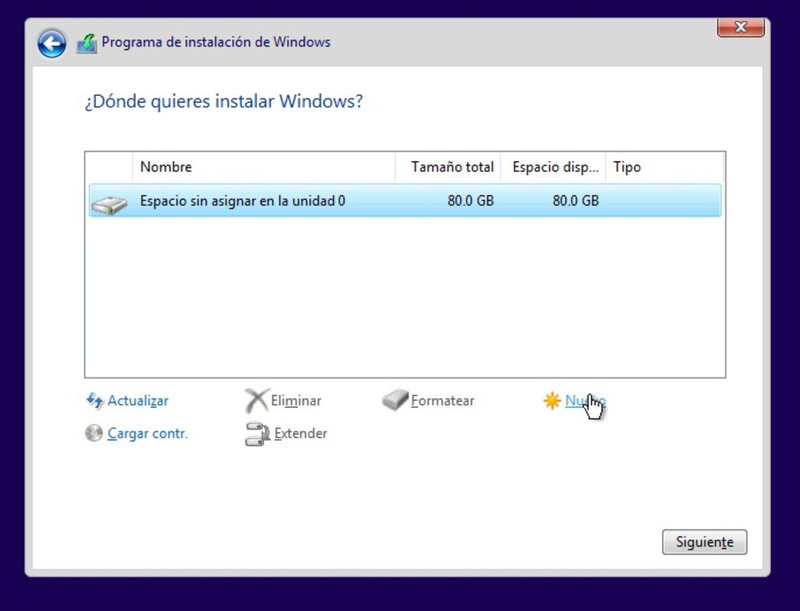This screenshot has height=611, width=800.
Task: Click the Actualizar refresh arrows icon
Action: pos(95,401)
